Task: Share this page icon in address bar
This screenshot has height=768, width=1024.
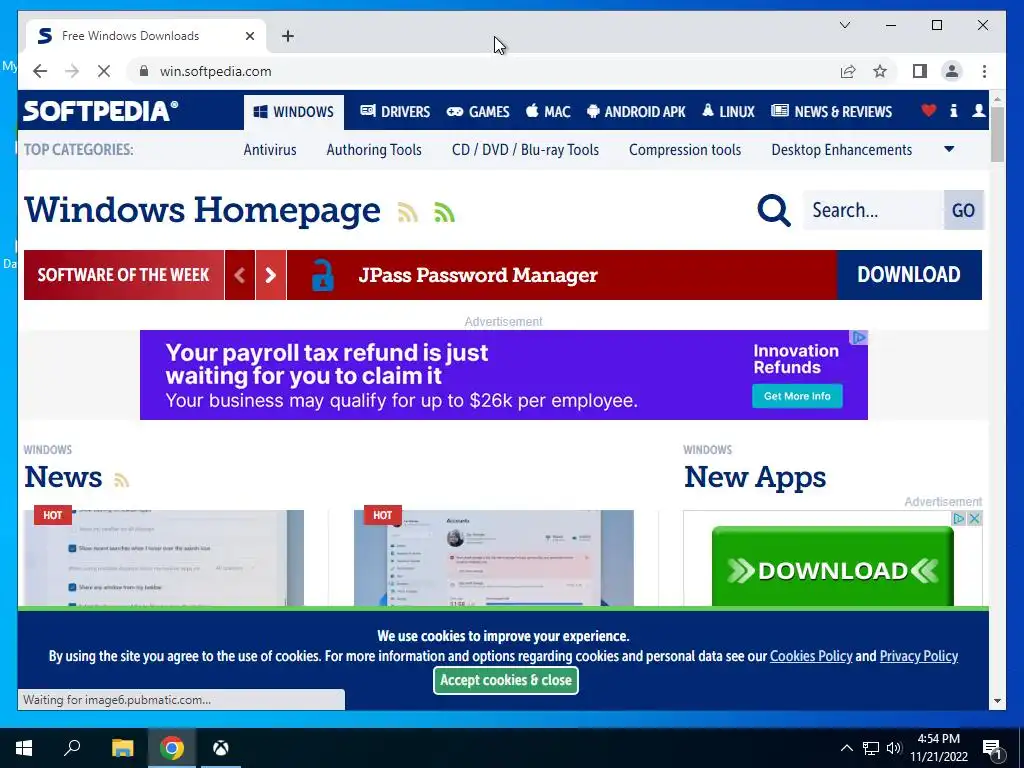Action: [848, 71]
